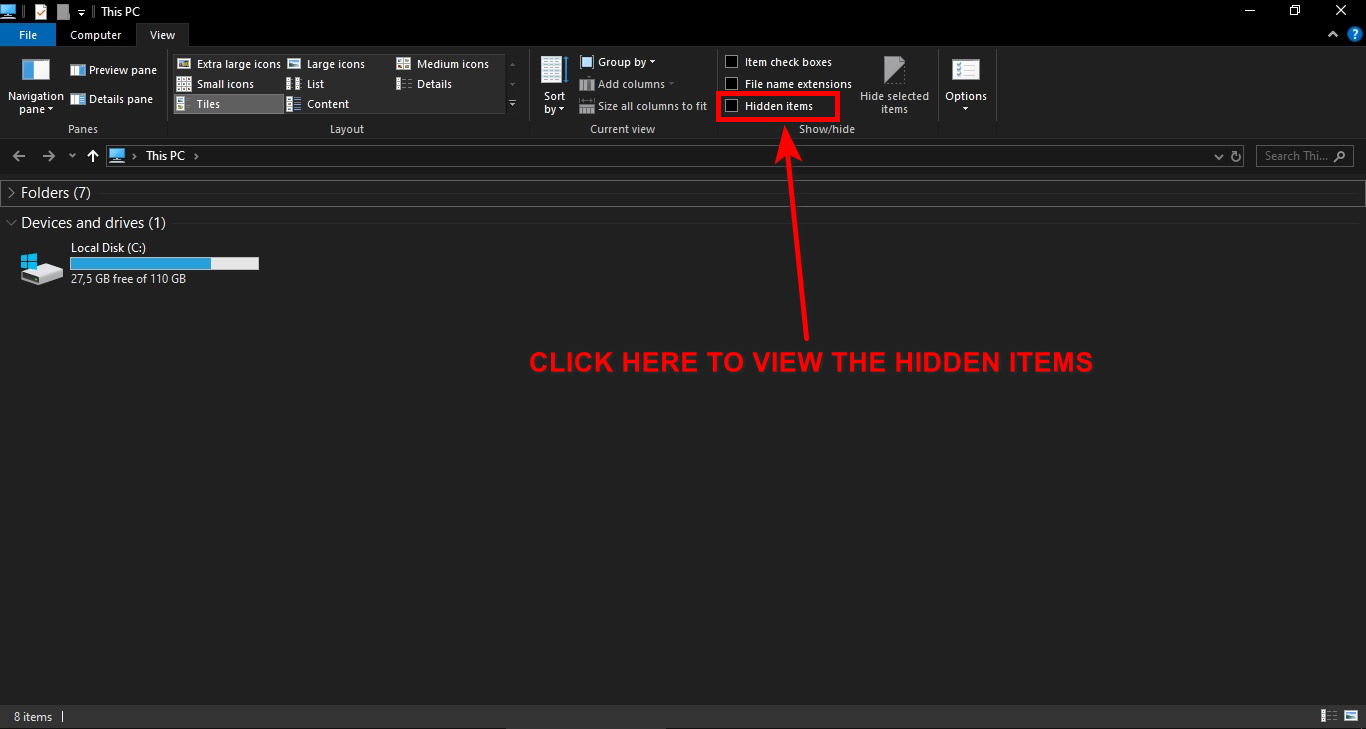Refresh the This PC view
Screen dimensions: 1366x729
1236,157
